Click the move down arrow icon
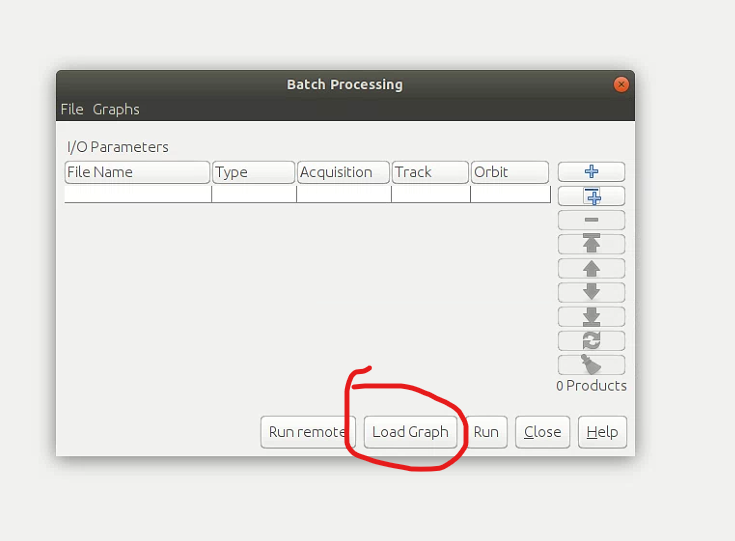The image size is (735, 541). coord(591,292)
